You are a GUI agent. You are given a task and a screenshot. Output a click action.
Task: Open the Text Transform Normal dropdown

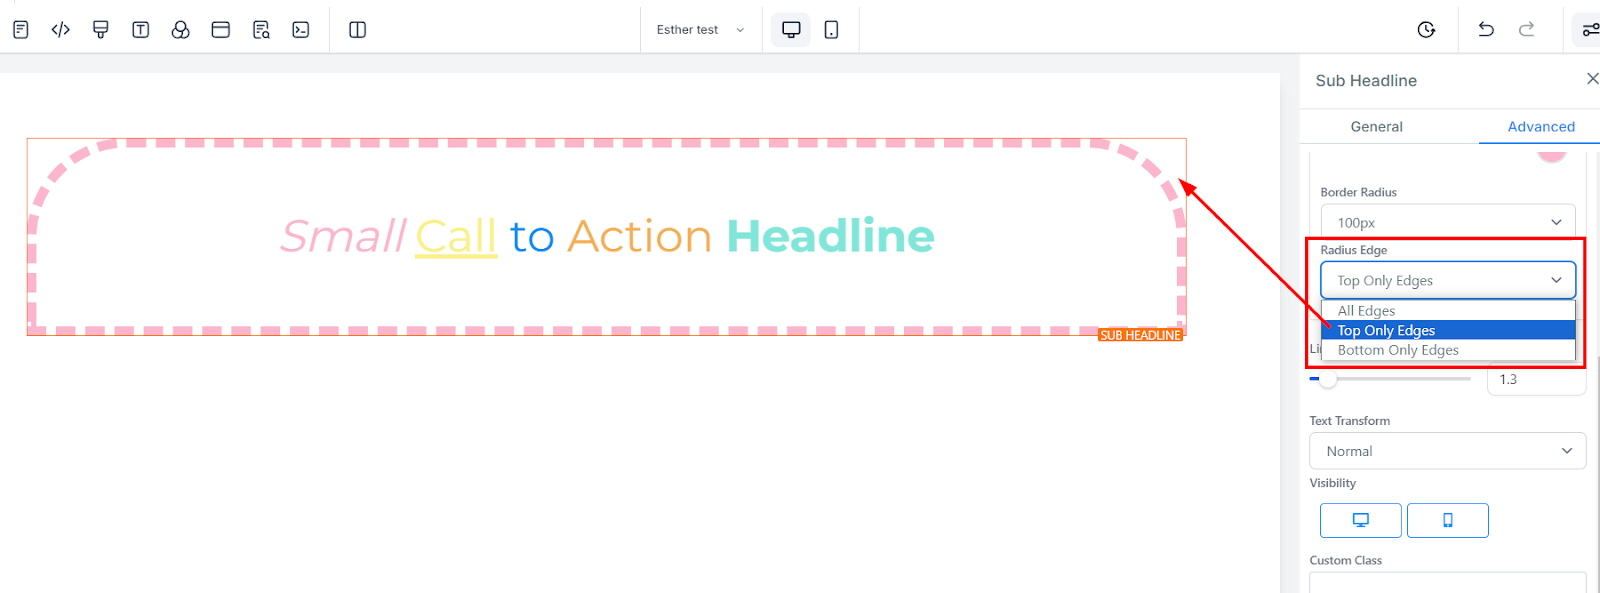pyautogui.click(x=1447, y=451)
